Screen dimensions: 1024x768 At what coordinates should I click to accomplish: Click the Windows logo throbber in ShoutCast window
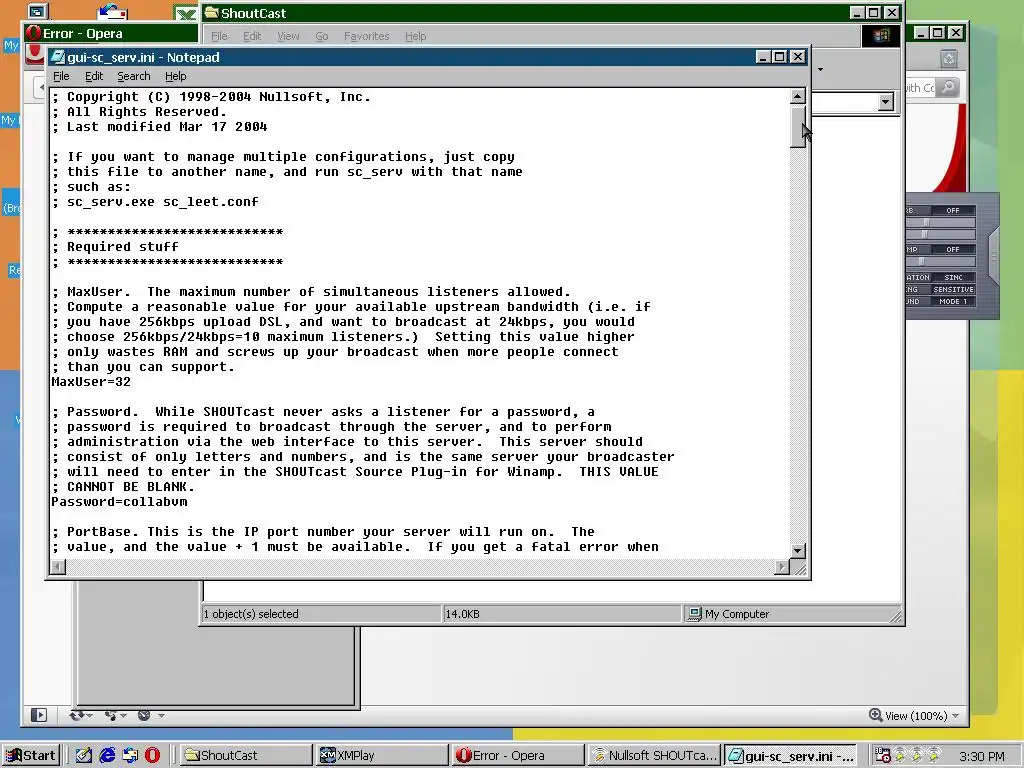click(x=881, y=35)
